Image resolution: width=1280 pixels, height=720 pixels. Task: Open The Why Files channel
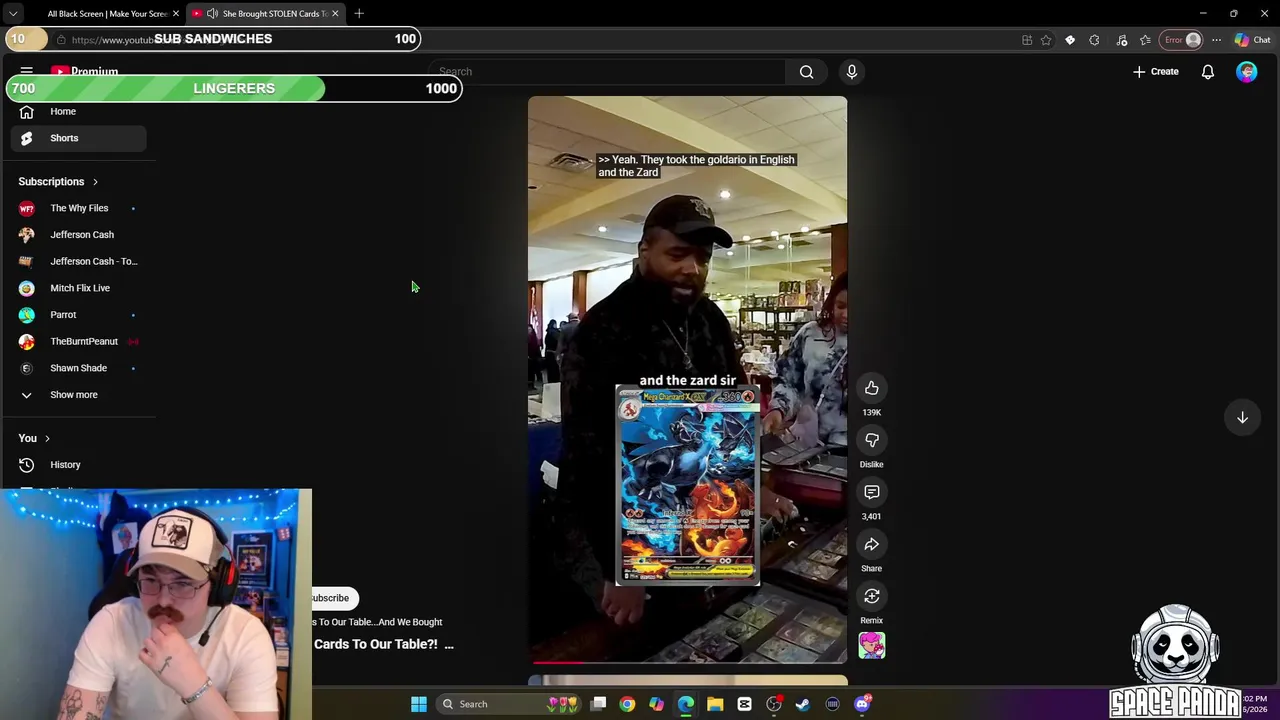pyautogui.click(x=79, y=208)
